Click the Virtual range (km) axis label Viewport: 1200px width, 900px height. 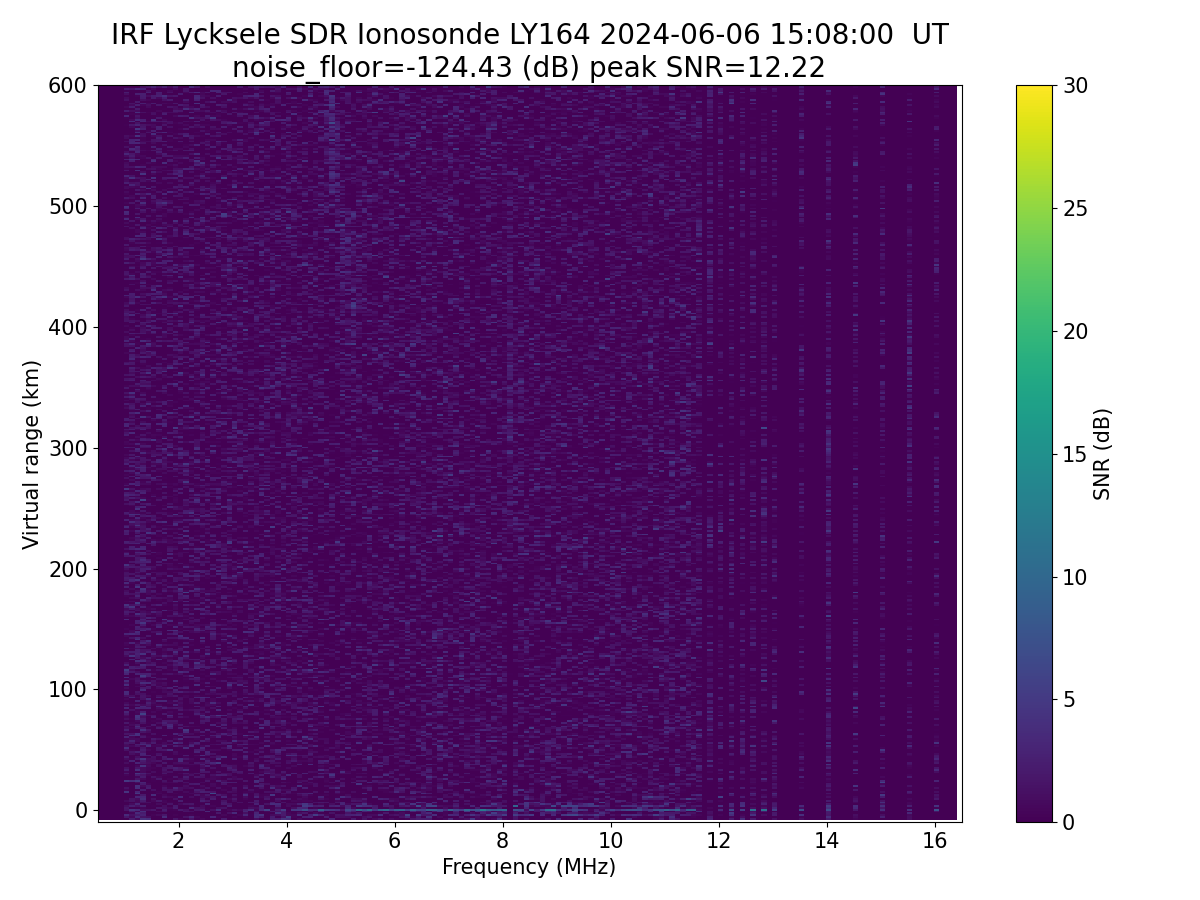click(32, 454)
